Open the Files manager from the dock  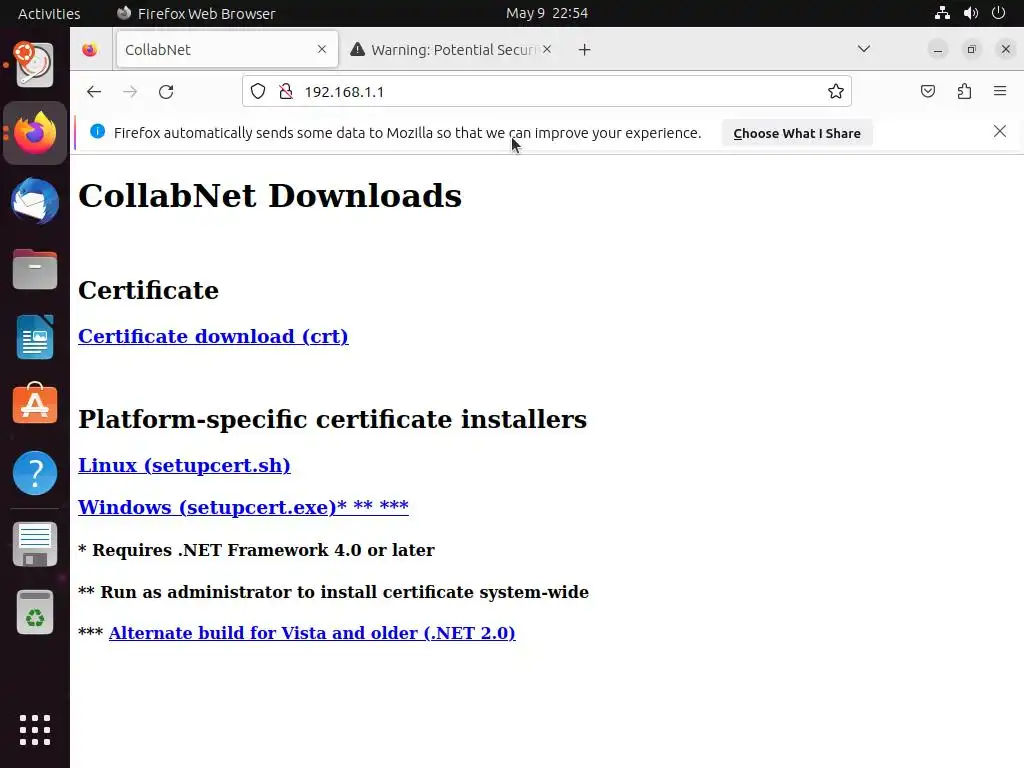tap(35, 269)
